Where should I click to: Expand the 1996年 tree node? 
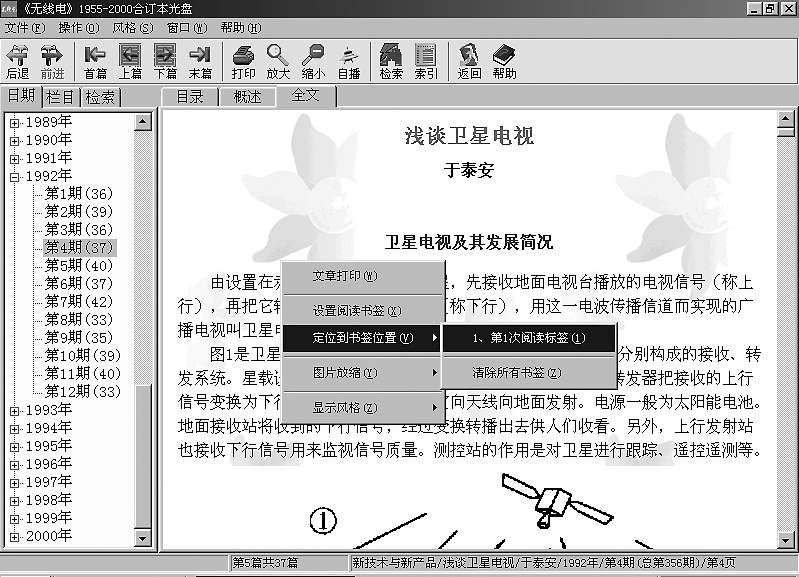pyautogui.click(x=14, y=465)
